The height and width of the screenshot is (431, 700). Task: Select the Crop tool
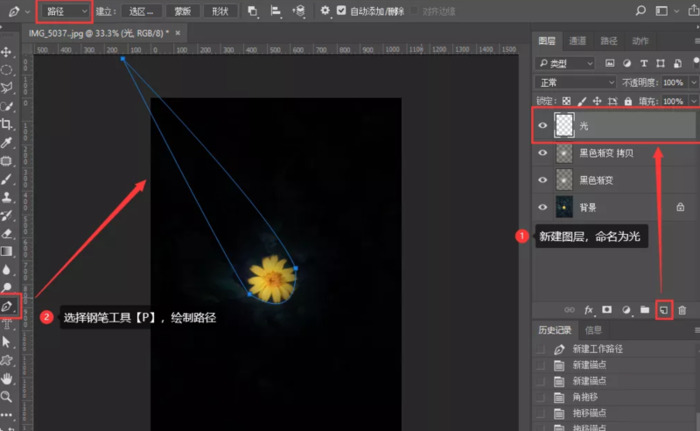7,124
